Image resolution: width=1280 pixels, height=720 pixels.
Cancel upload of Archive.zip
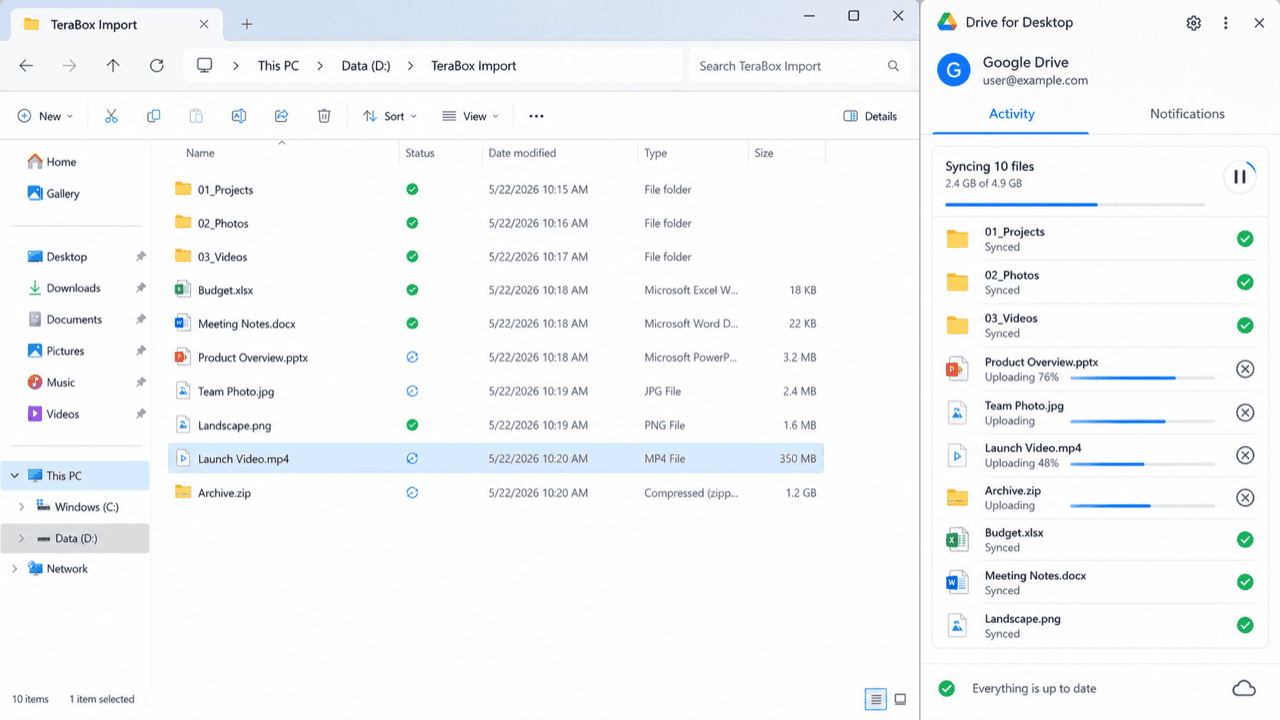tap(1245, 497)
